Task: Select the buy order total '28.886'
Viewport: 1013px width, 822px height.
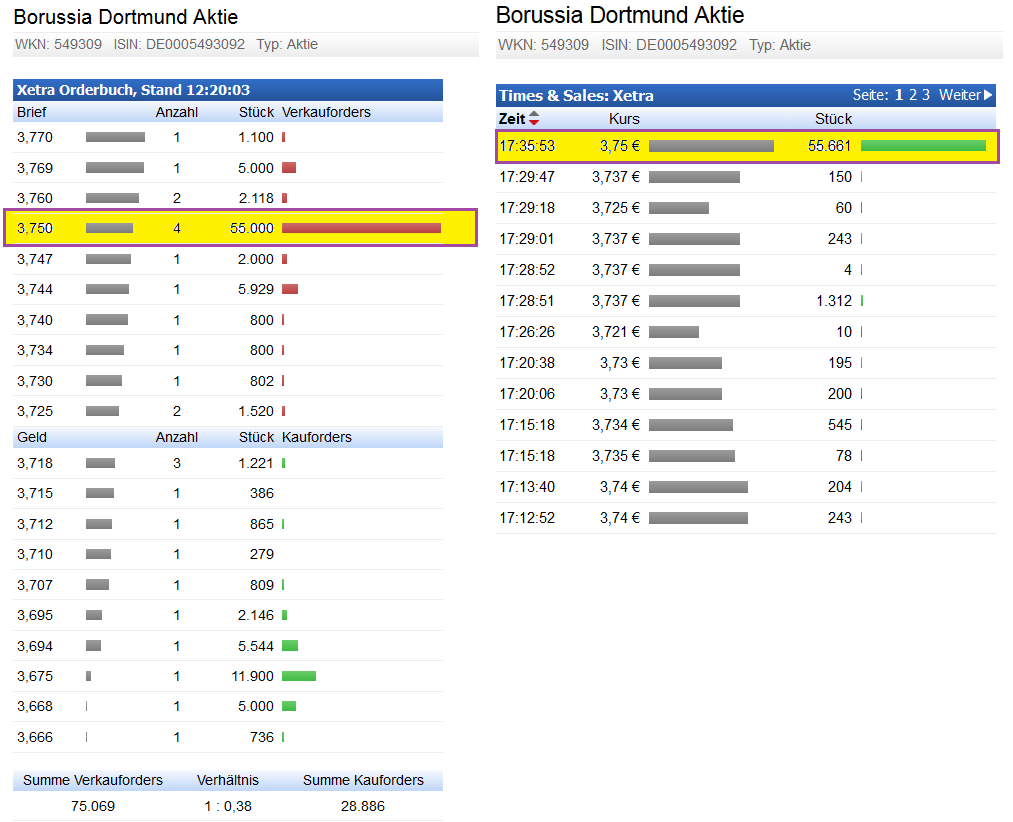Action: click(x=363, y=806)
